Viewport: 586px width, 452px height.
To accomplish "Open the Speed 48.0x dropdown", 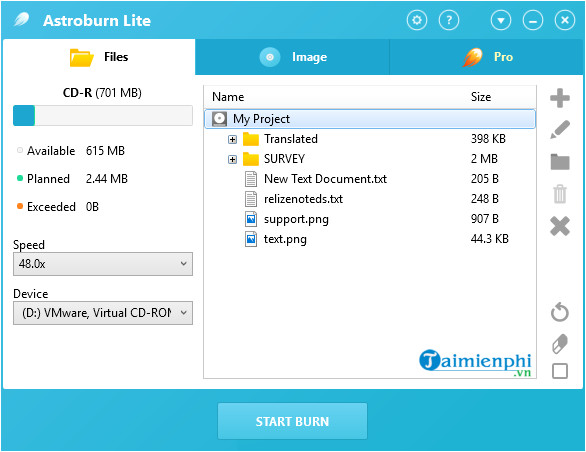I will [103, 264].
